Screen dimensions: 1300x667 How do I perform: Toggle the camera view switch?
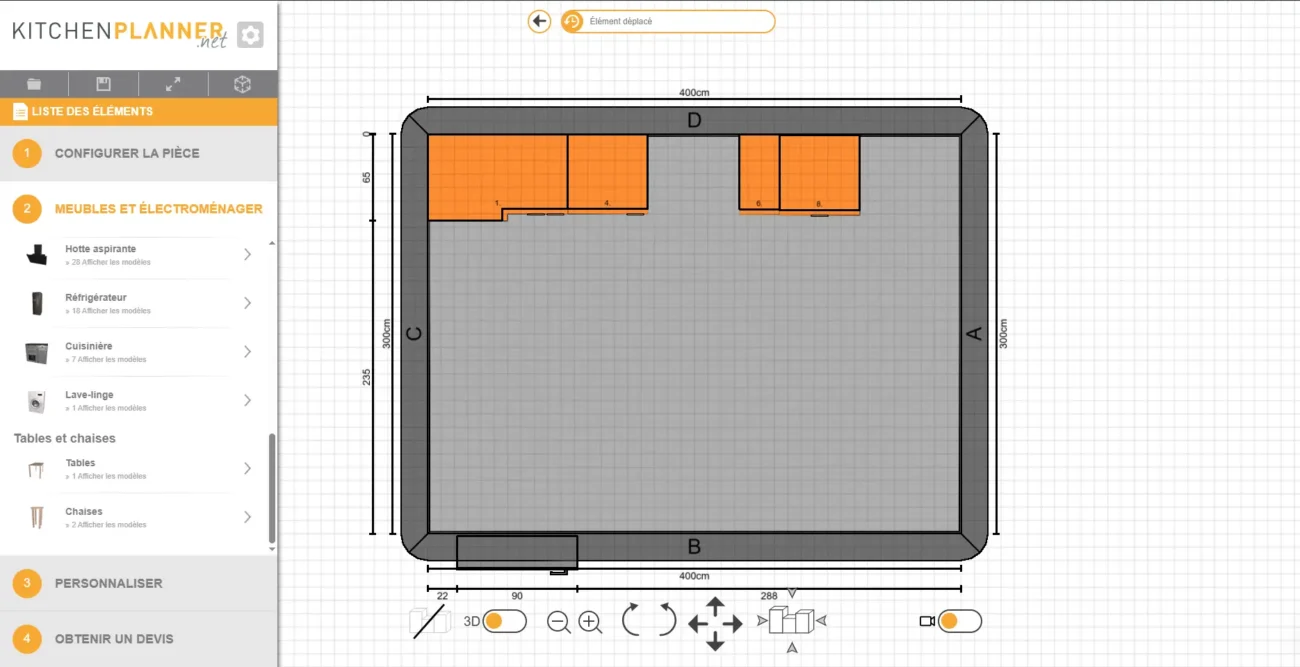pyautogui.click(x=958, y=621)
